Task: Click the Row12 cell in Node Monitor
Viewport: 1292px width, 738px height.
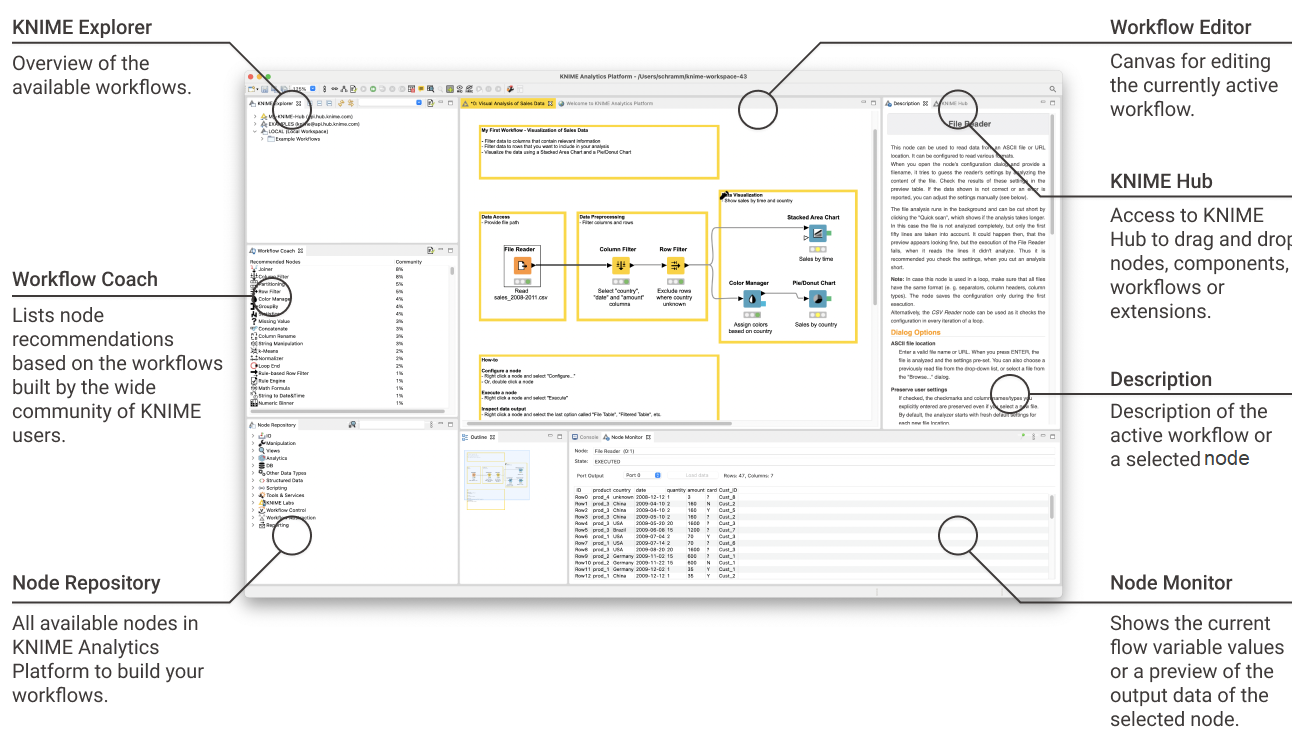Action: point(583,576)
